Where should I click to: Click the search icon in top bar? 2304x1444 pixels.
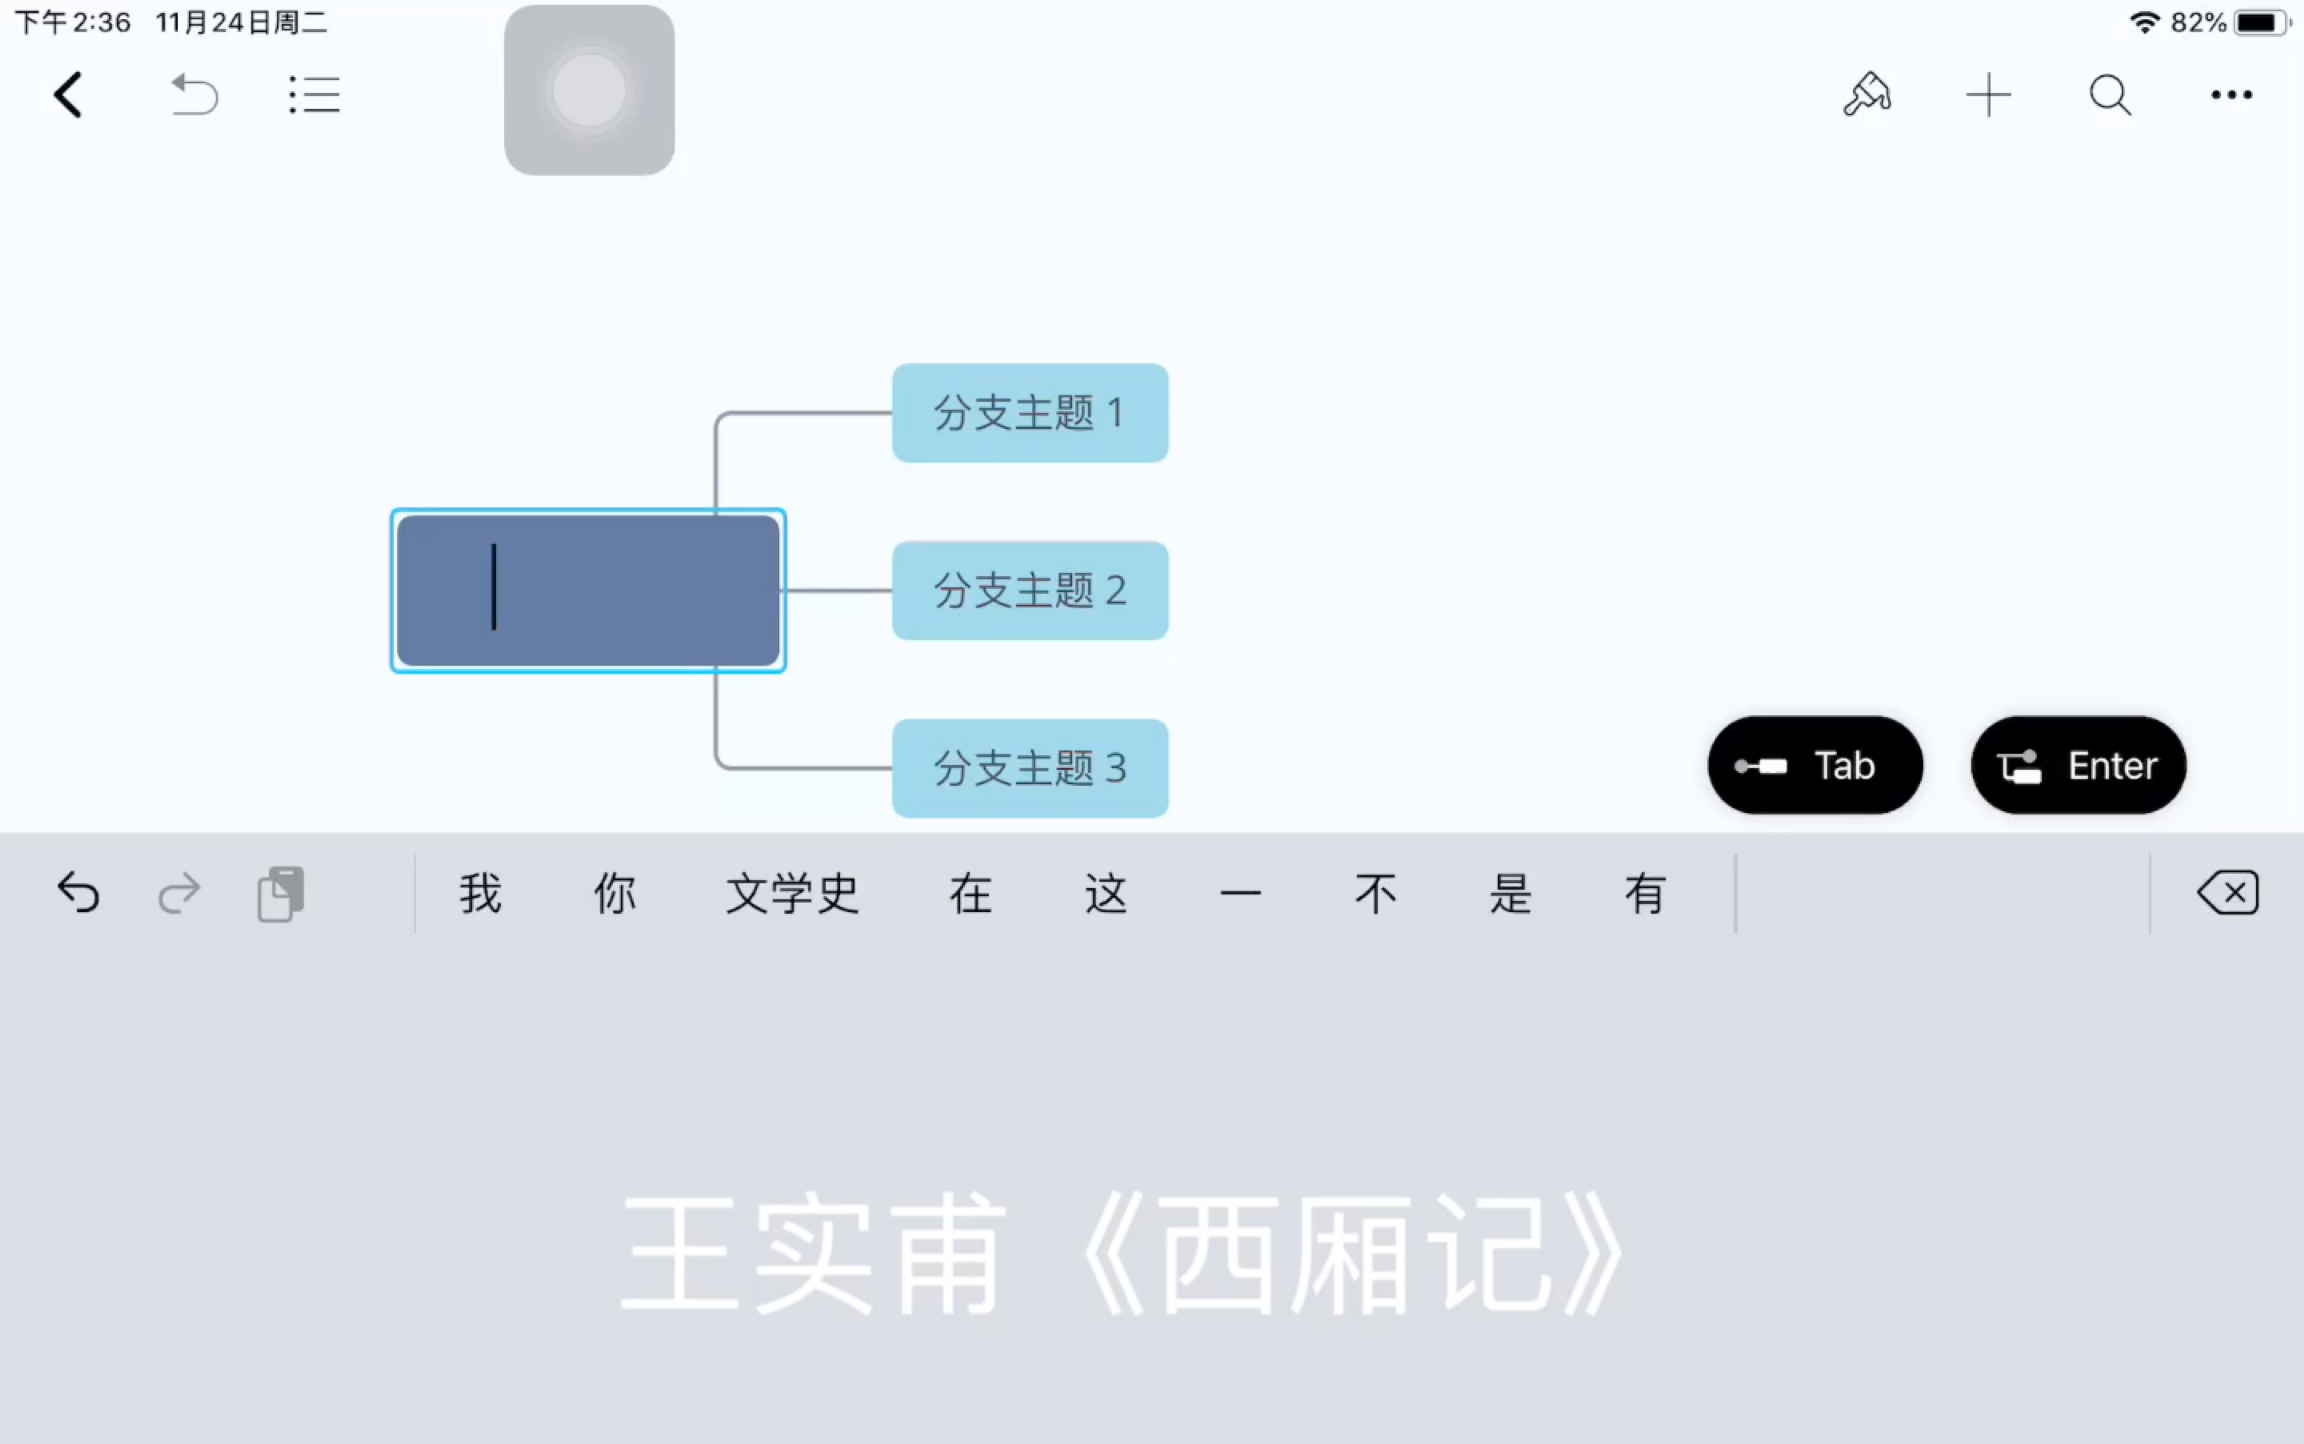(x=2108, y=93)
